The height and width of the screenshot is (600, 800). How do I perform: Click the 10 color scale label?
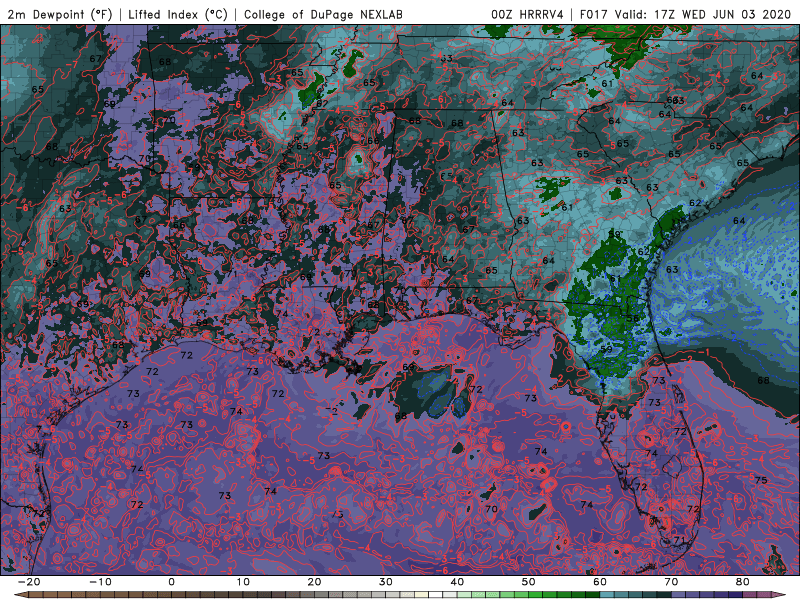[243, 582]
